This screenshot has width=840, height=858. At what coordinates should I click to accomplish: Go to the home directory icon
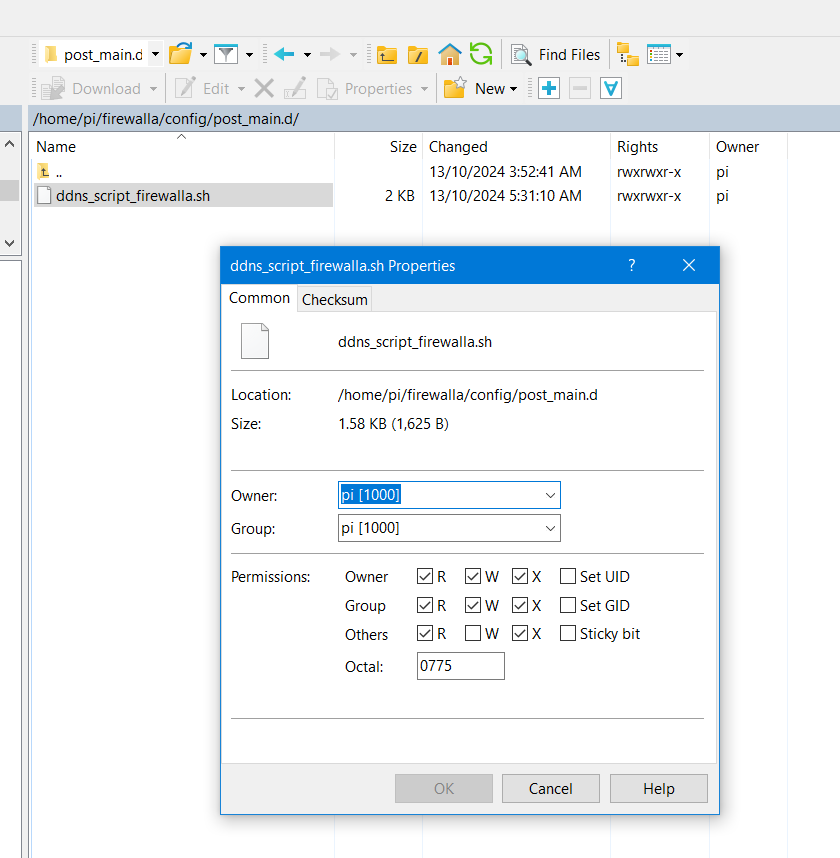coord(450,54)
